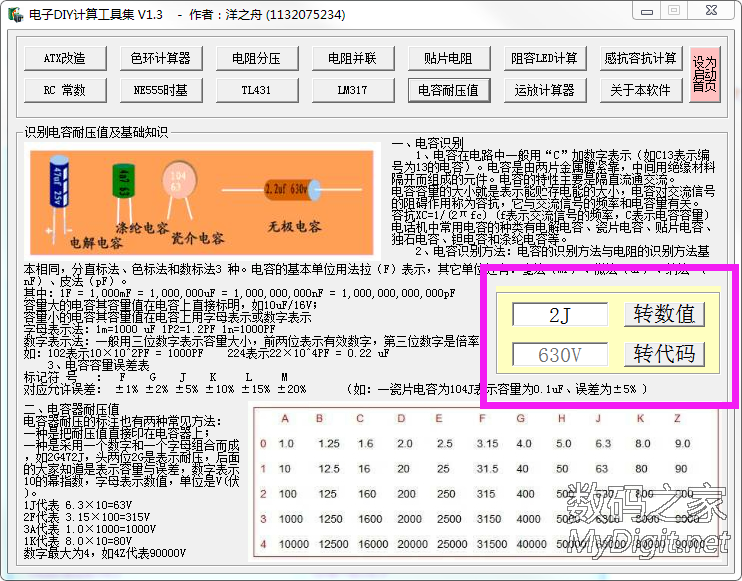Click the 无极电容 2.2uf 630v image
Screen dimensions: 742x581
click(x=292, y=190)
